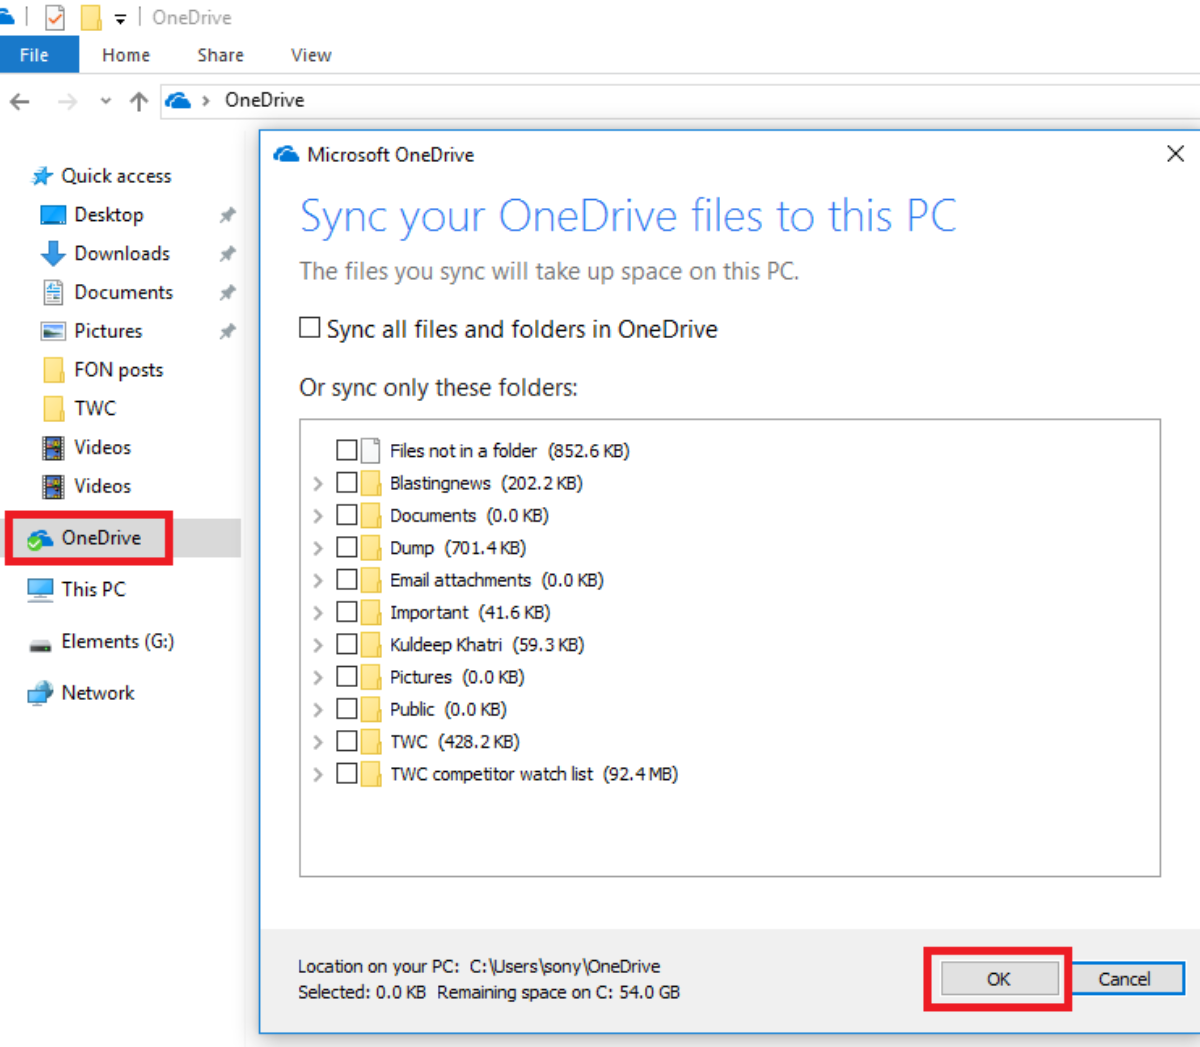Click the Up directory arrow
The height and width of the screenshot is (1047, 1200).
(x=139, y=101)
